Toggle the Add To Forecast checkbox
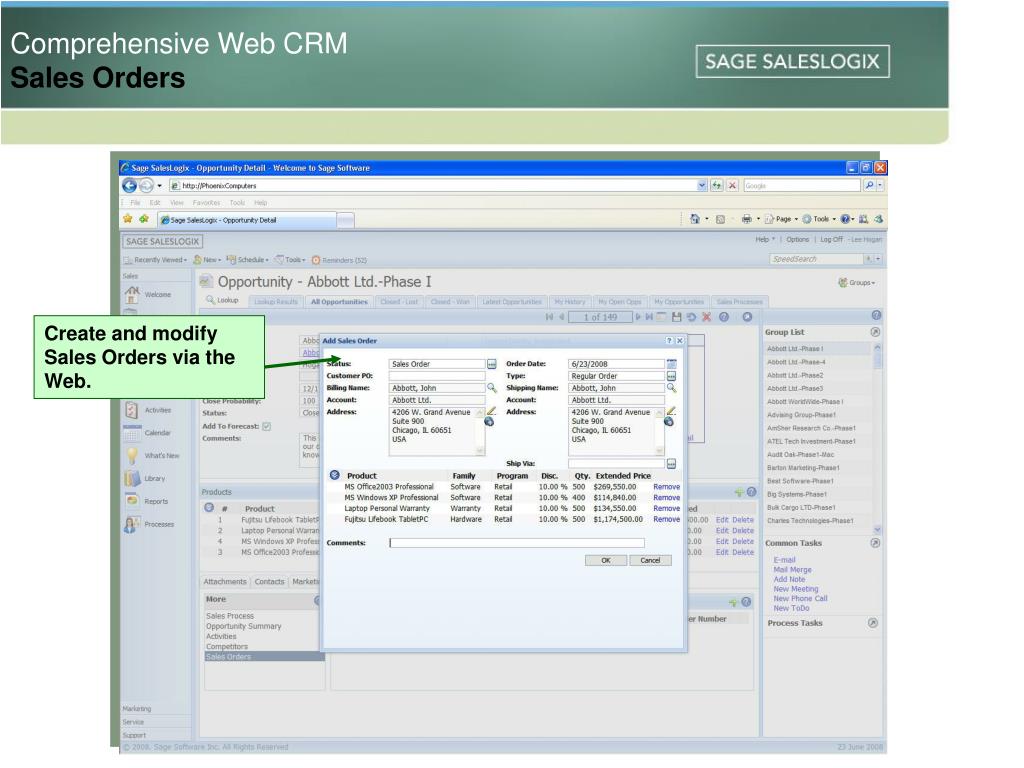This screenshot has width=1024, height=768. pyautogui.click(x=266, y=426)
